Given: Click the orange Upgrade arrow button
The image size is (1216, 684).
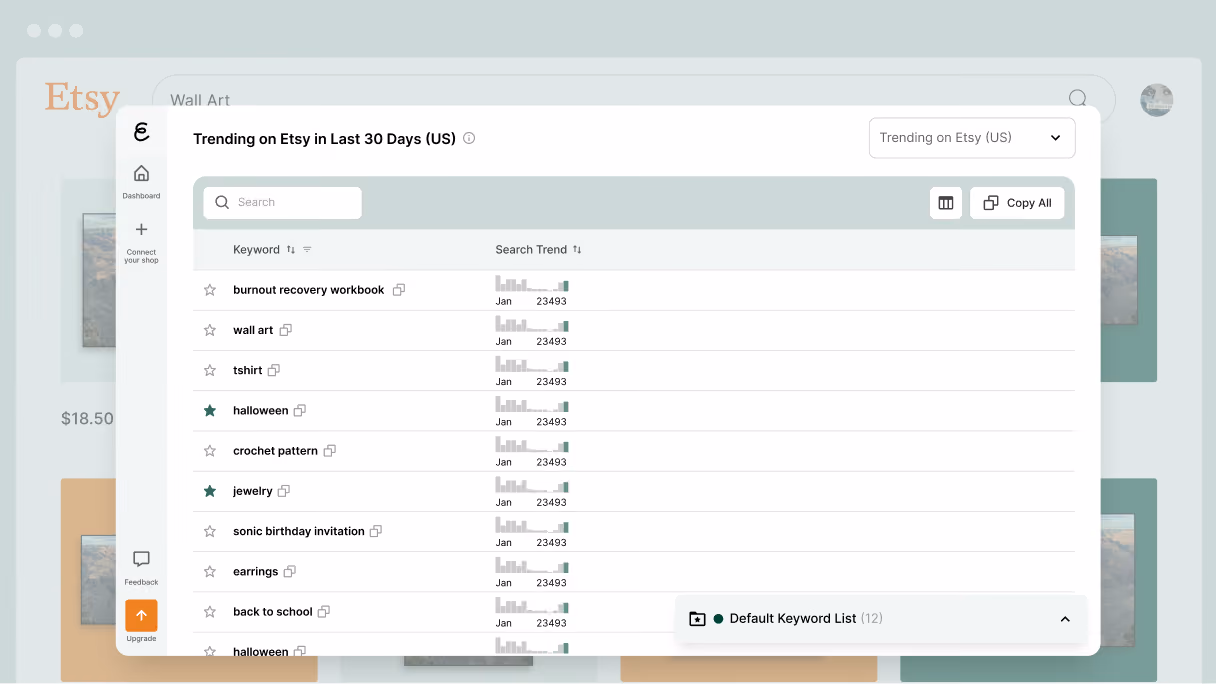Looking at the screenshot, I should click(x=141, y=615).
